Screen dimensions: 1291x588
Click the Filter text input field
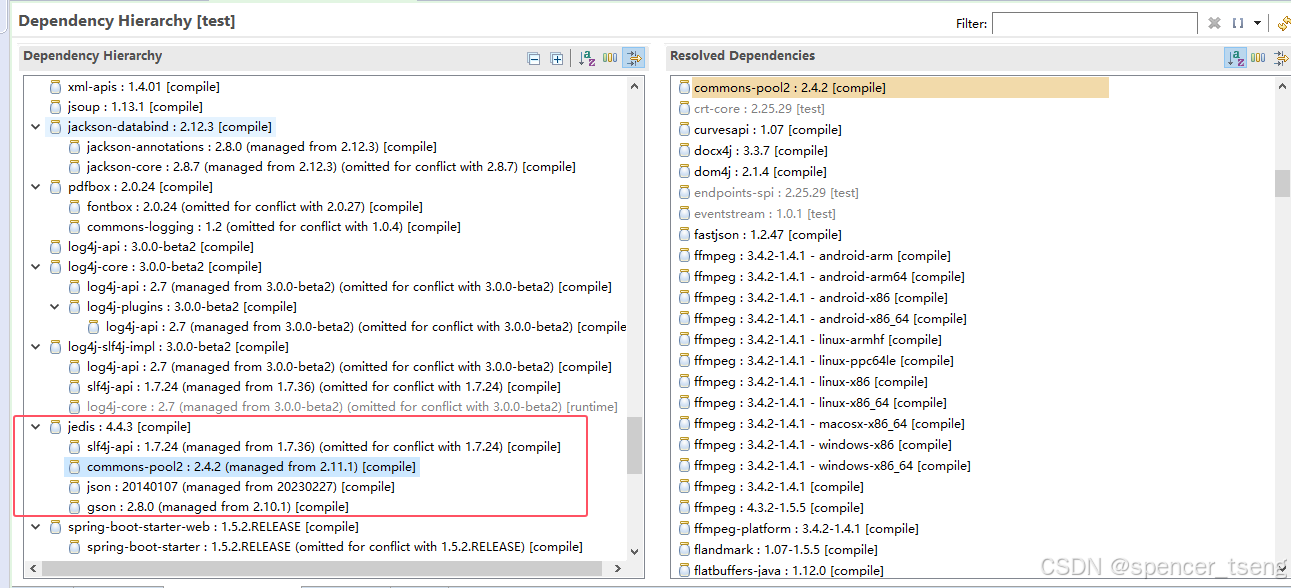coord(1094,23)
